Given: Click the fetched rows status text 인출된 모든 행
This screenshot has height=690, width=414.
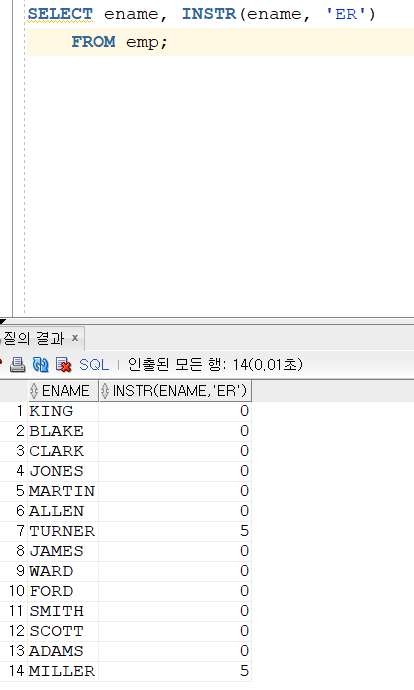Looking at the screenshot, I should pos(215,364).
